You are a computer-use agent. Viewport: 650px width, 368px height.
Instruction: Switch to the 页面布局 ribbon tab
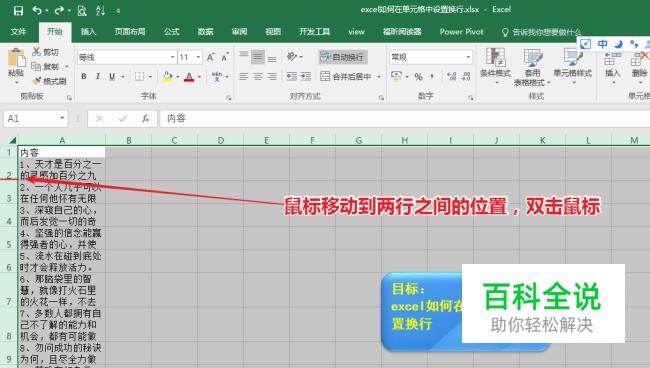[x=130, y=31]
